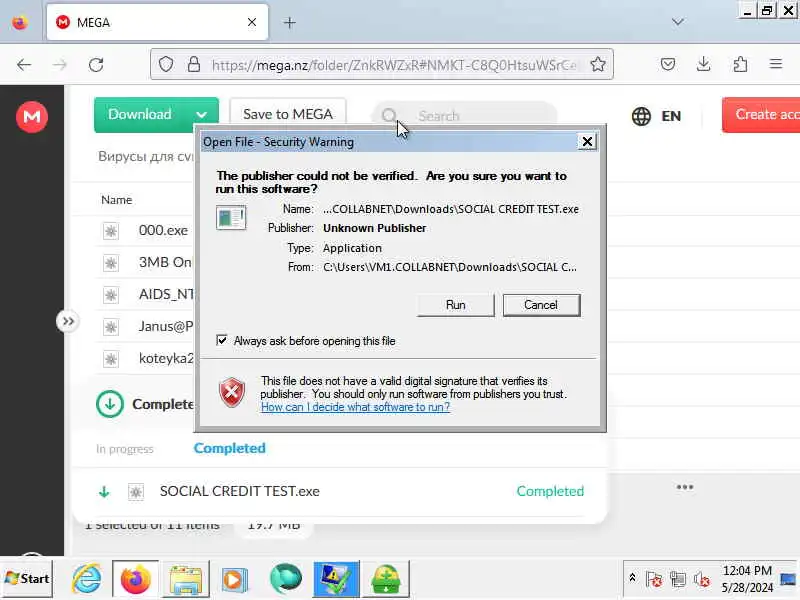Click the browser forward arrow
This screenshot has height=600, width=800.
tap(60, 65)
